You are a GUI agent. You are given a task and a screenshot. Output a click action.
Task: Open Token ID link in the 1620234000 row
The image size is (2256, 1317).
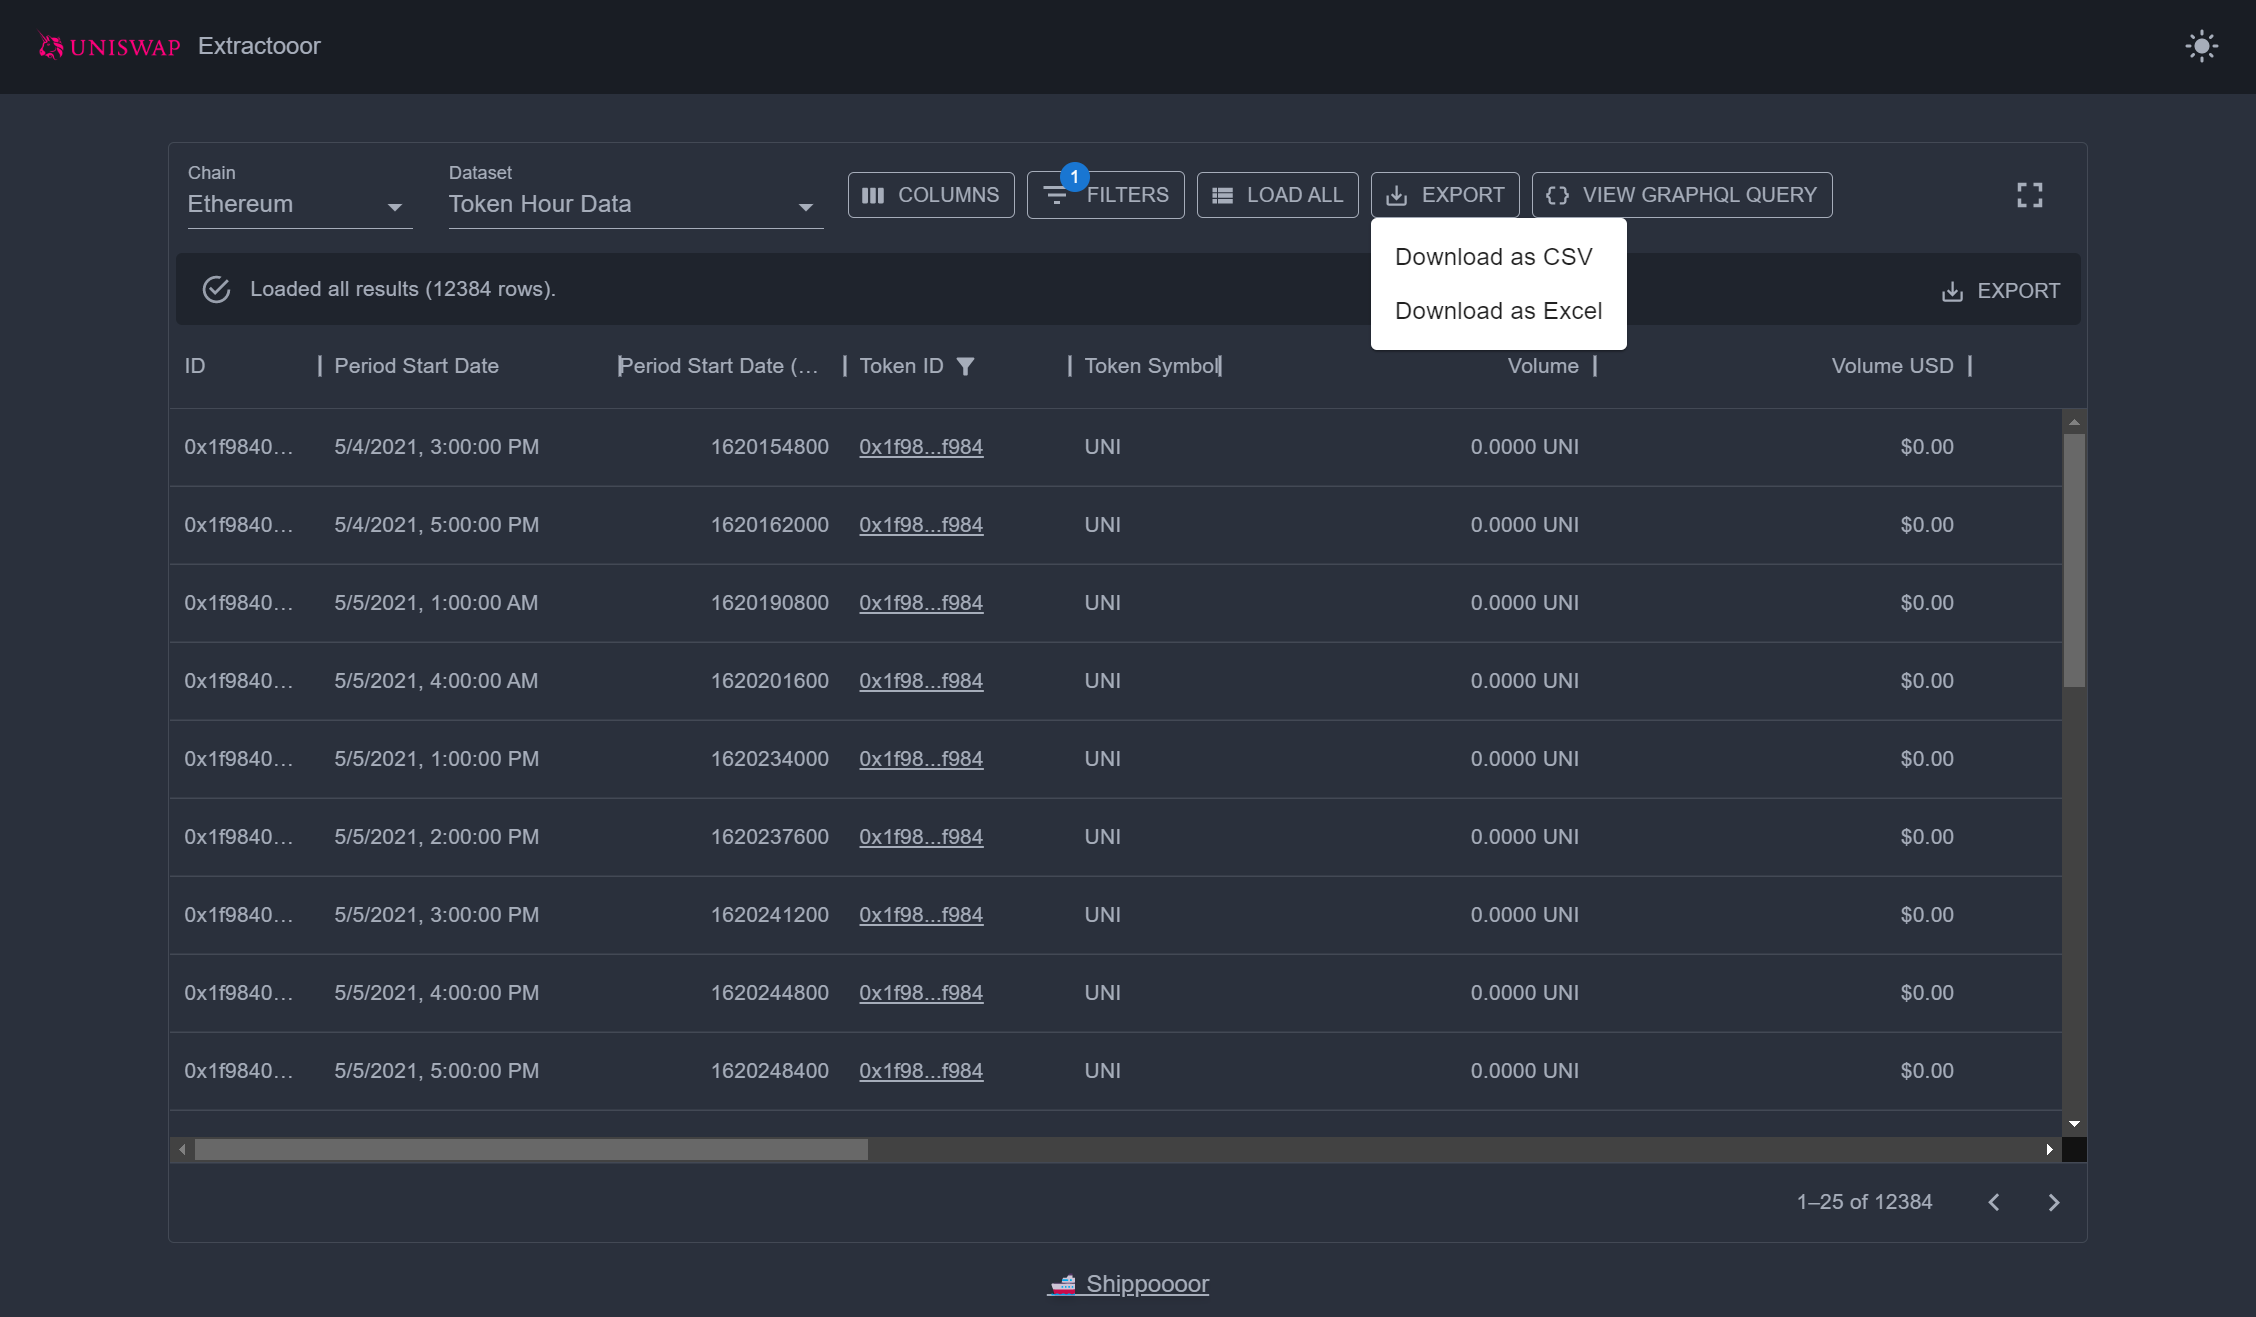[921, 759]
